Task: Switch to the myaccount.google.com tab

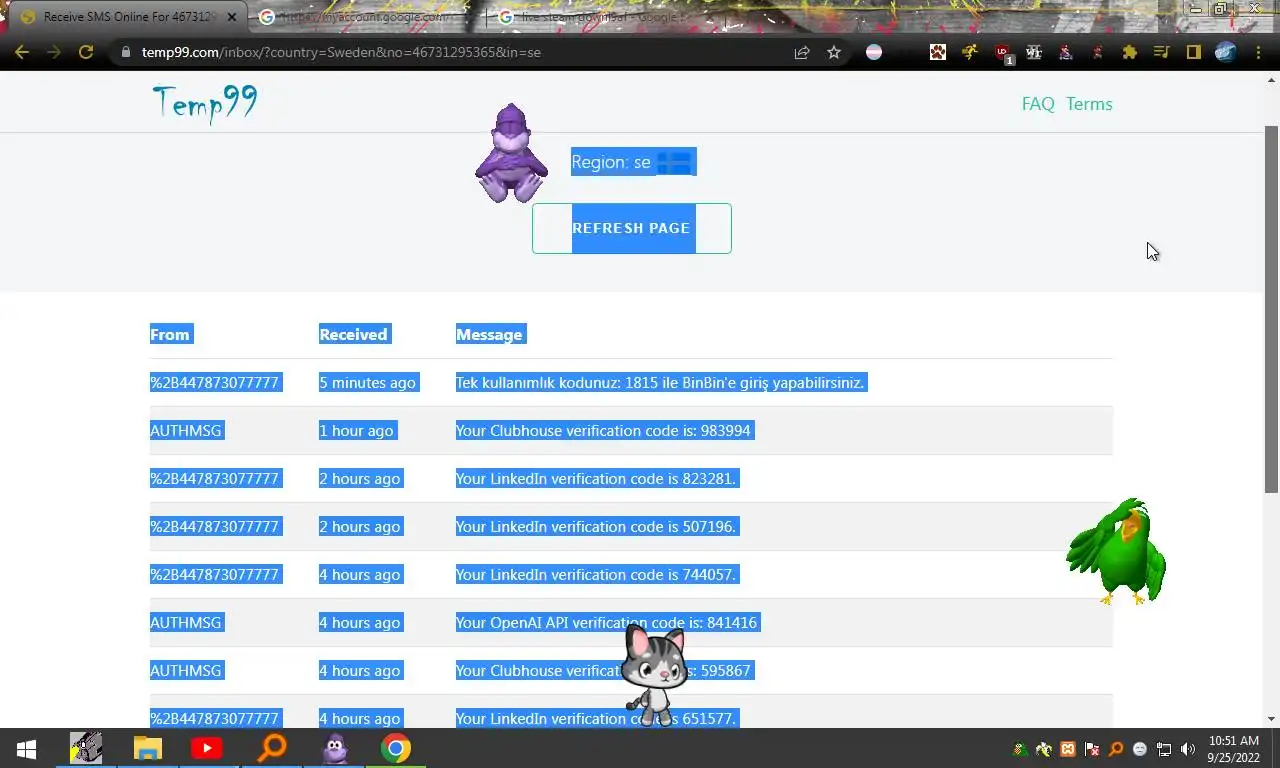Action: click(365, 17)
